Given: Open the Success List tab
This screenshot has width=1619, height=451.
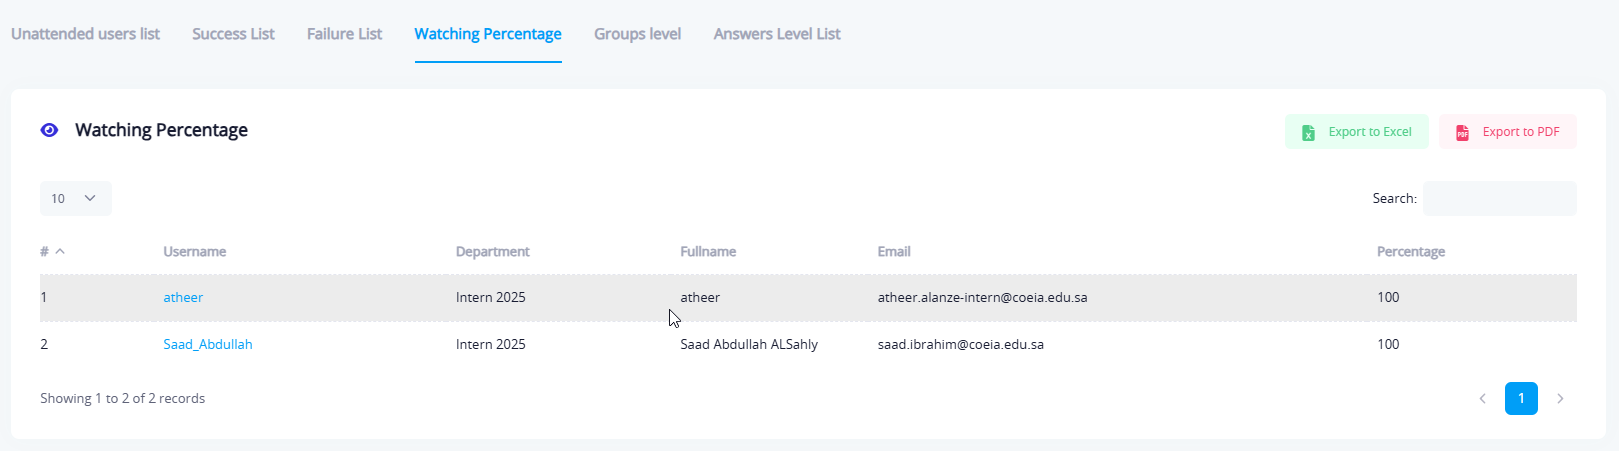Looking at the screenshot, I should coord(233,34).
